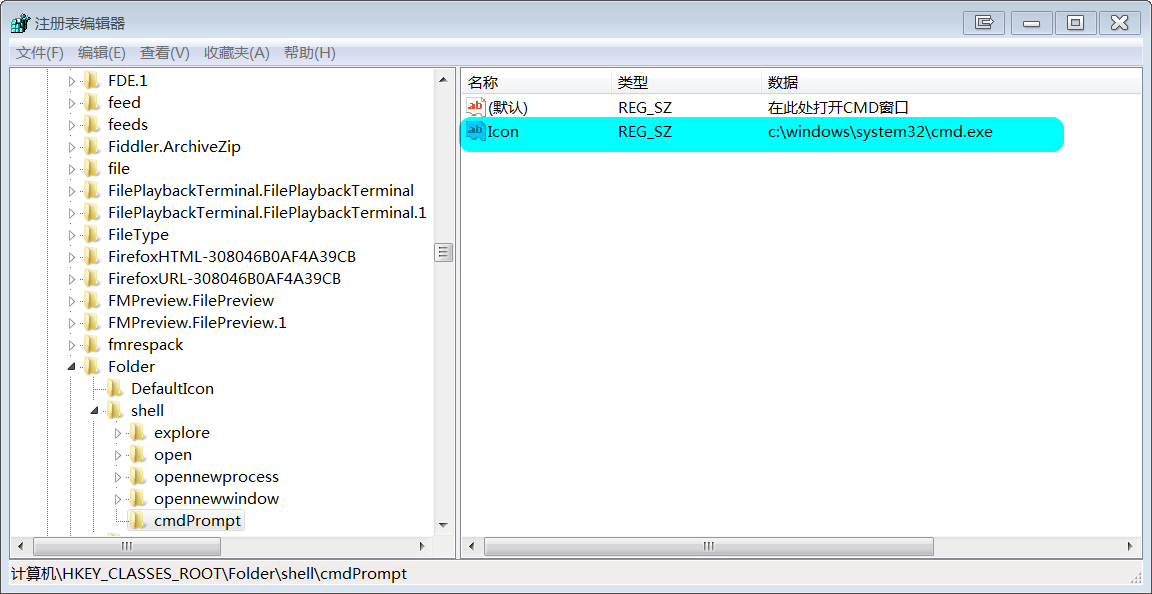Click the DefaultIcon folder icon

pos(115,388)
